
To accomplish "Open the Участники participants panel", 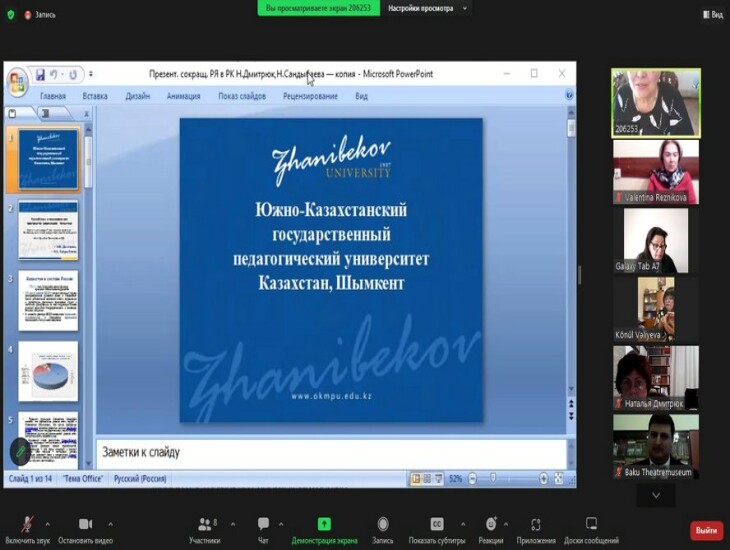I will [x=205, y=530].
